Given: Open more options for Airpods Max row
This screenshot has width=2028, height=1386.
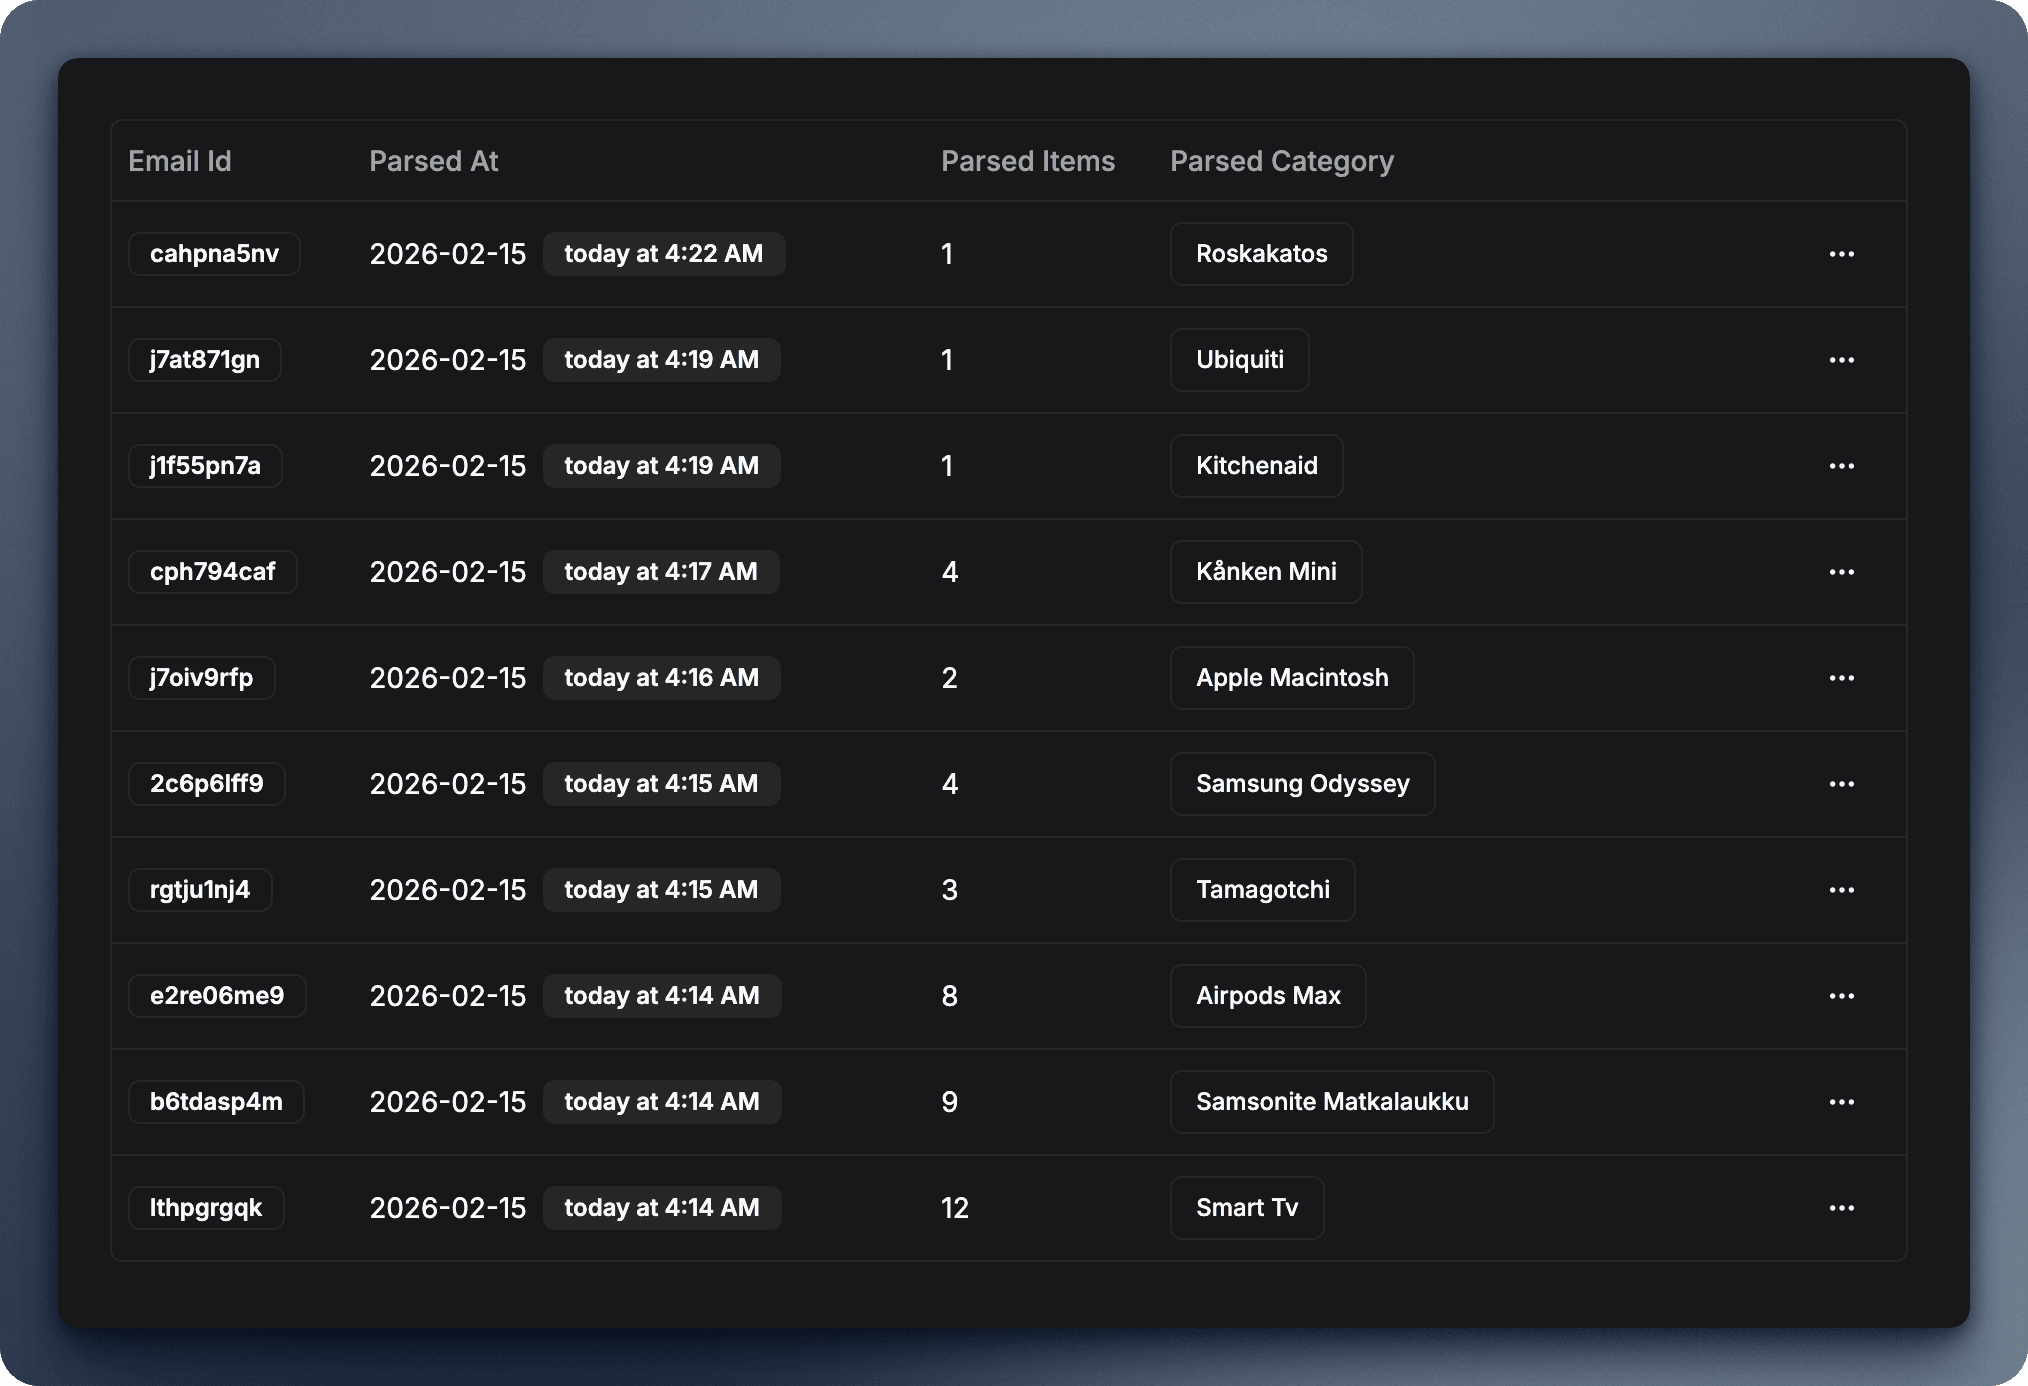Looking at the screenshot, I should (x=1841, y=996).
